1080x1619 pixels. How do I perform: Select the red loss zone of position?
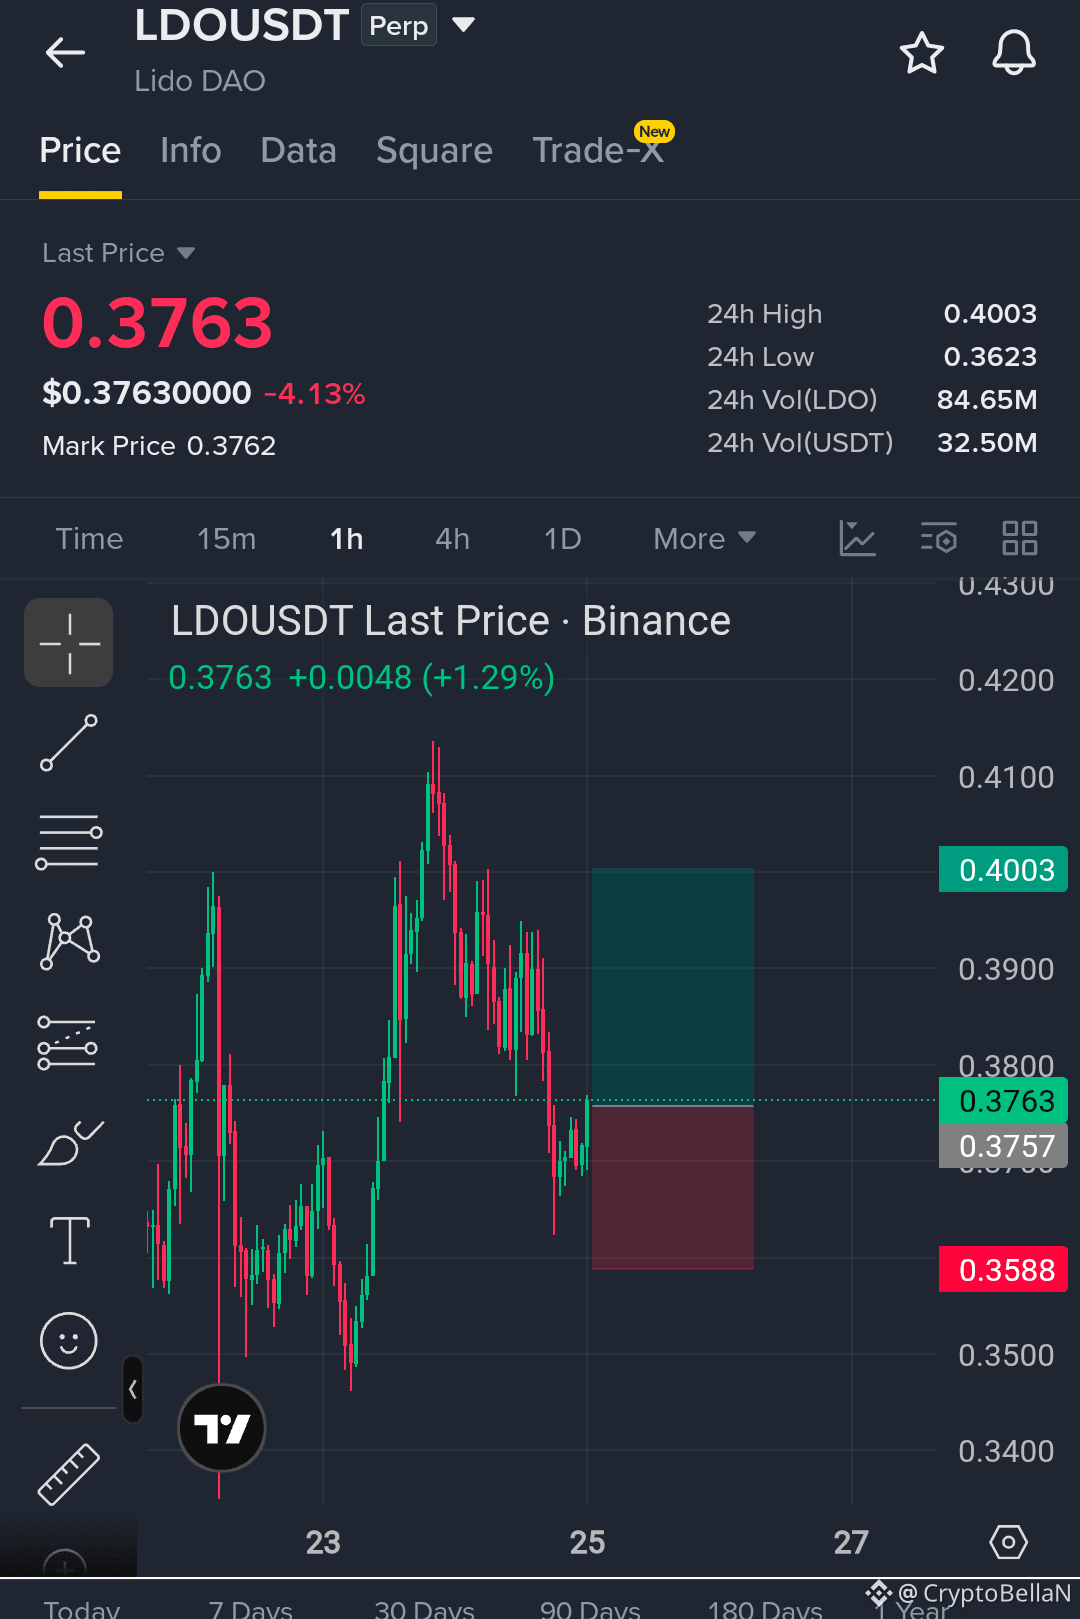click(x=672, y=1188)
